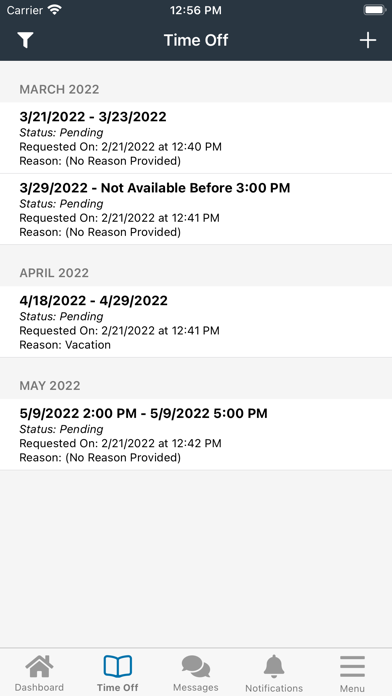
Task: Open 3/29/2022 Not Available Before 3:00 PM request
Action: 196,209
